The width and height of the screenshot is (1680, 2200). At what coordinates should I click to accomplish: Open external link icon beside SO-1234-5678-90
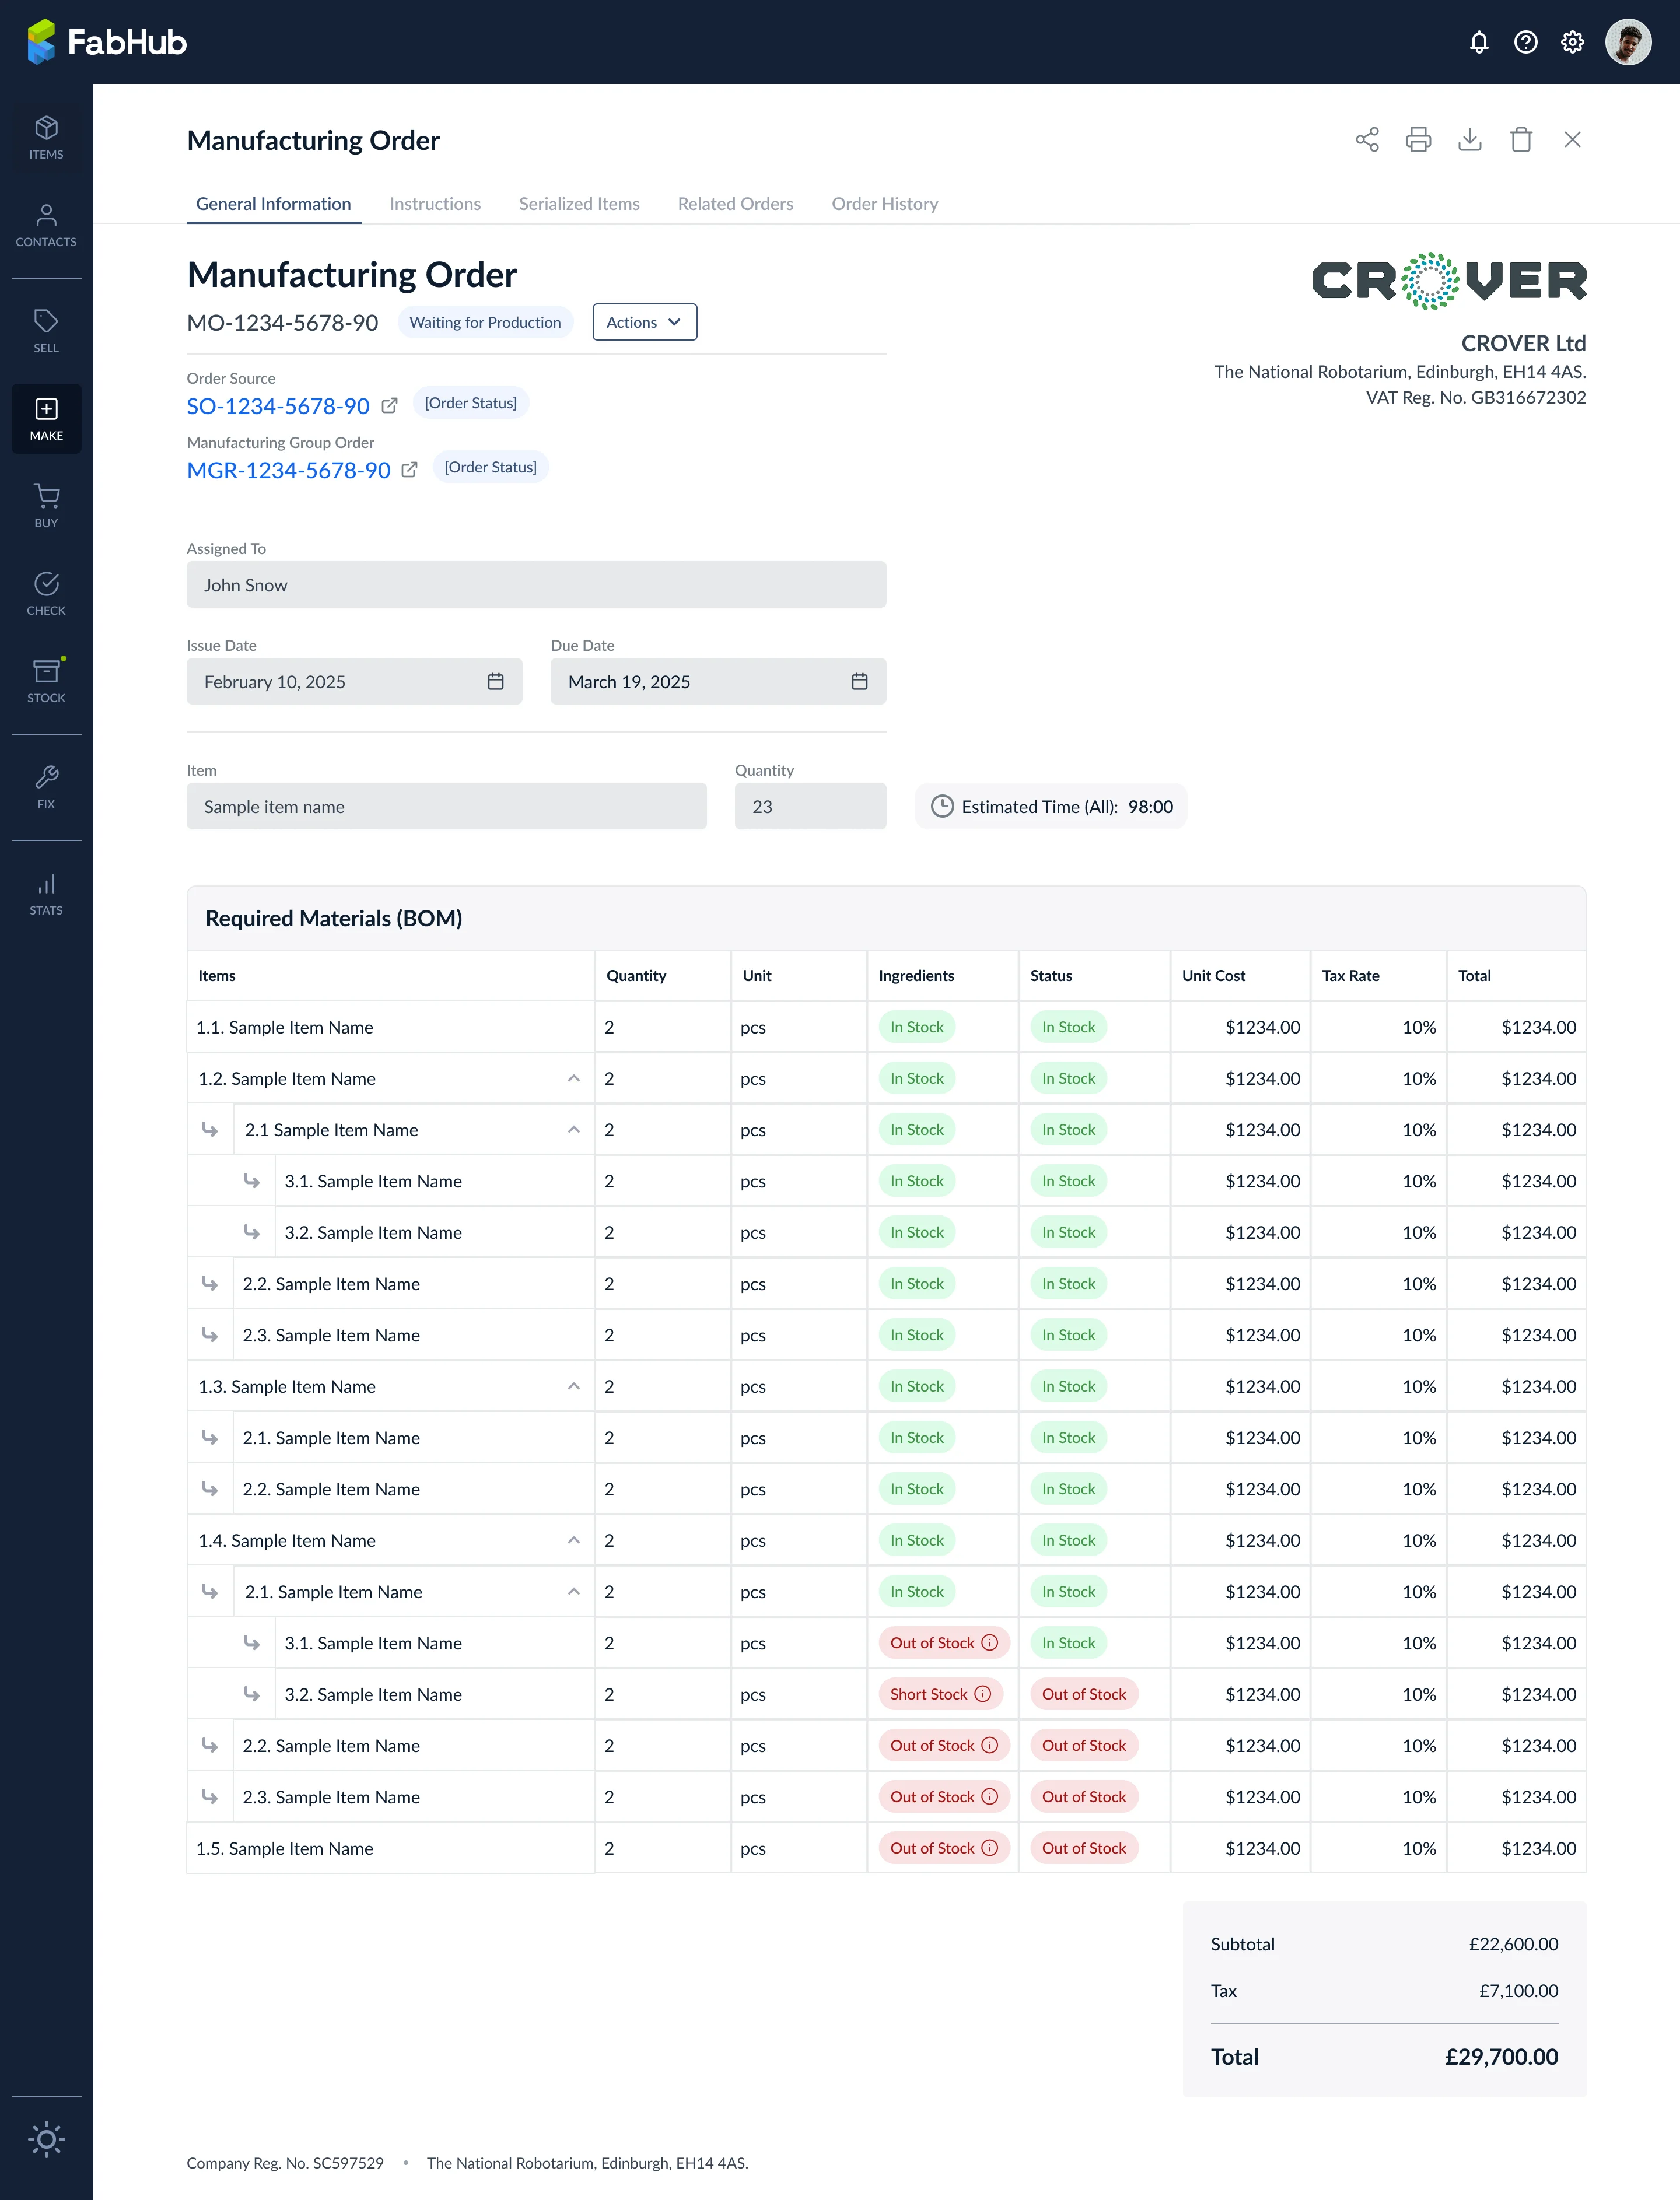tap(390, 406)
